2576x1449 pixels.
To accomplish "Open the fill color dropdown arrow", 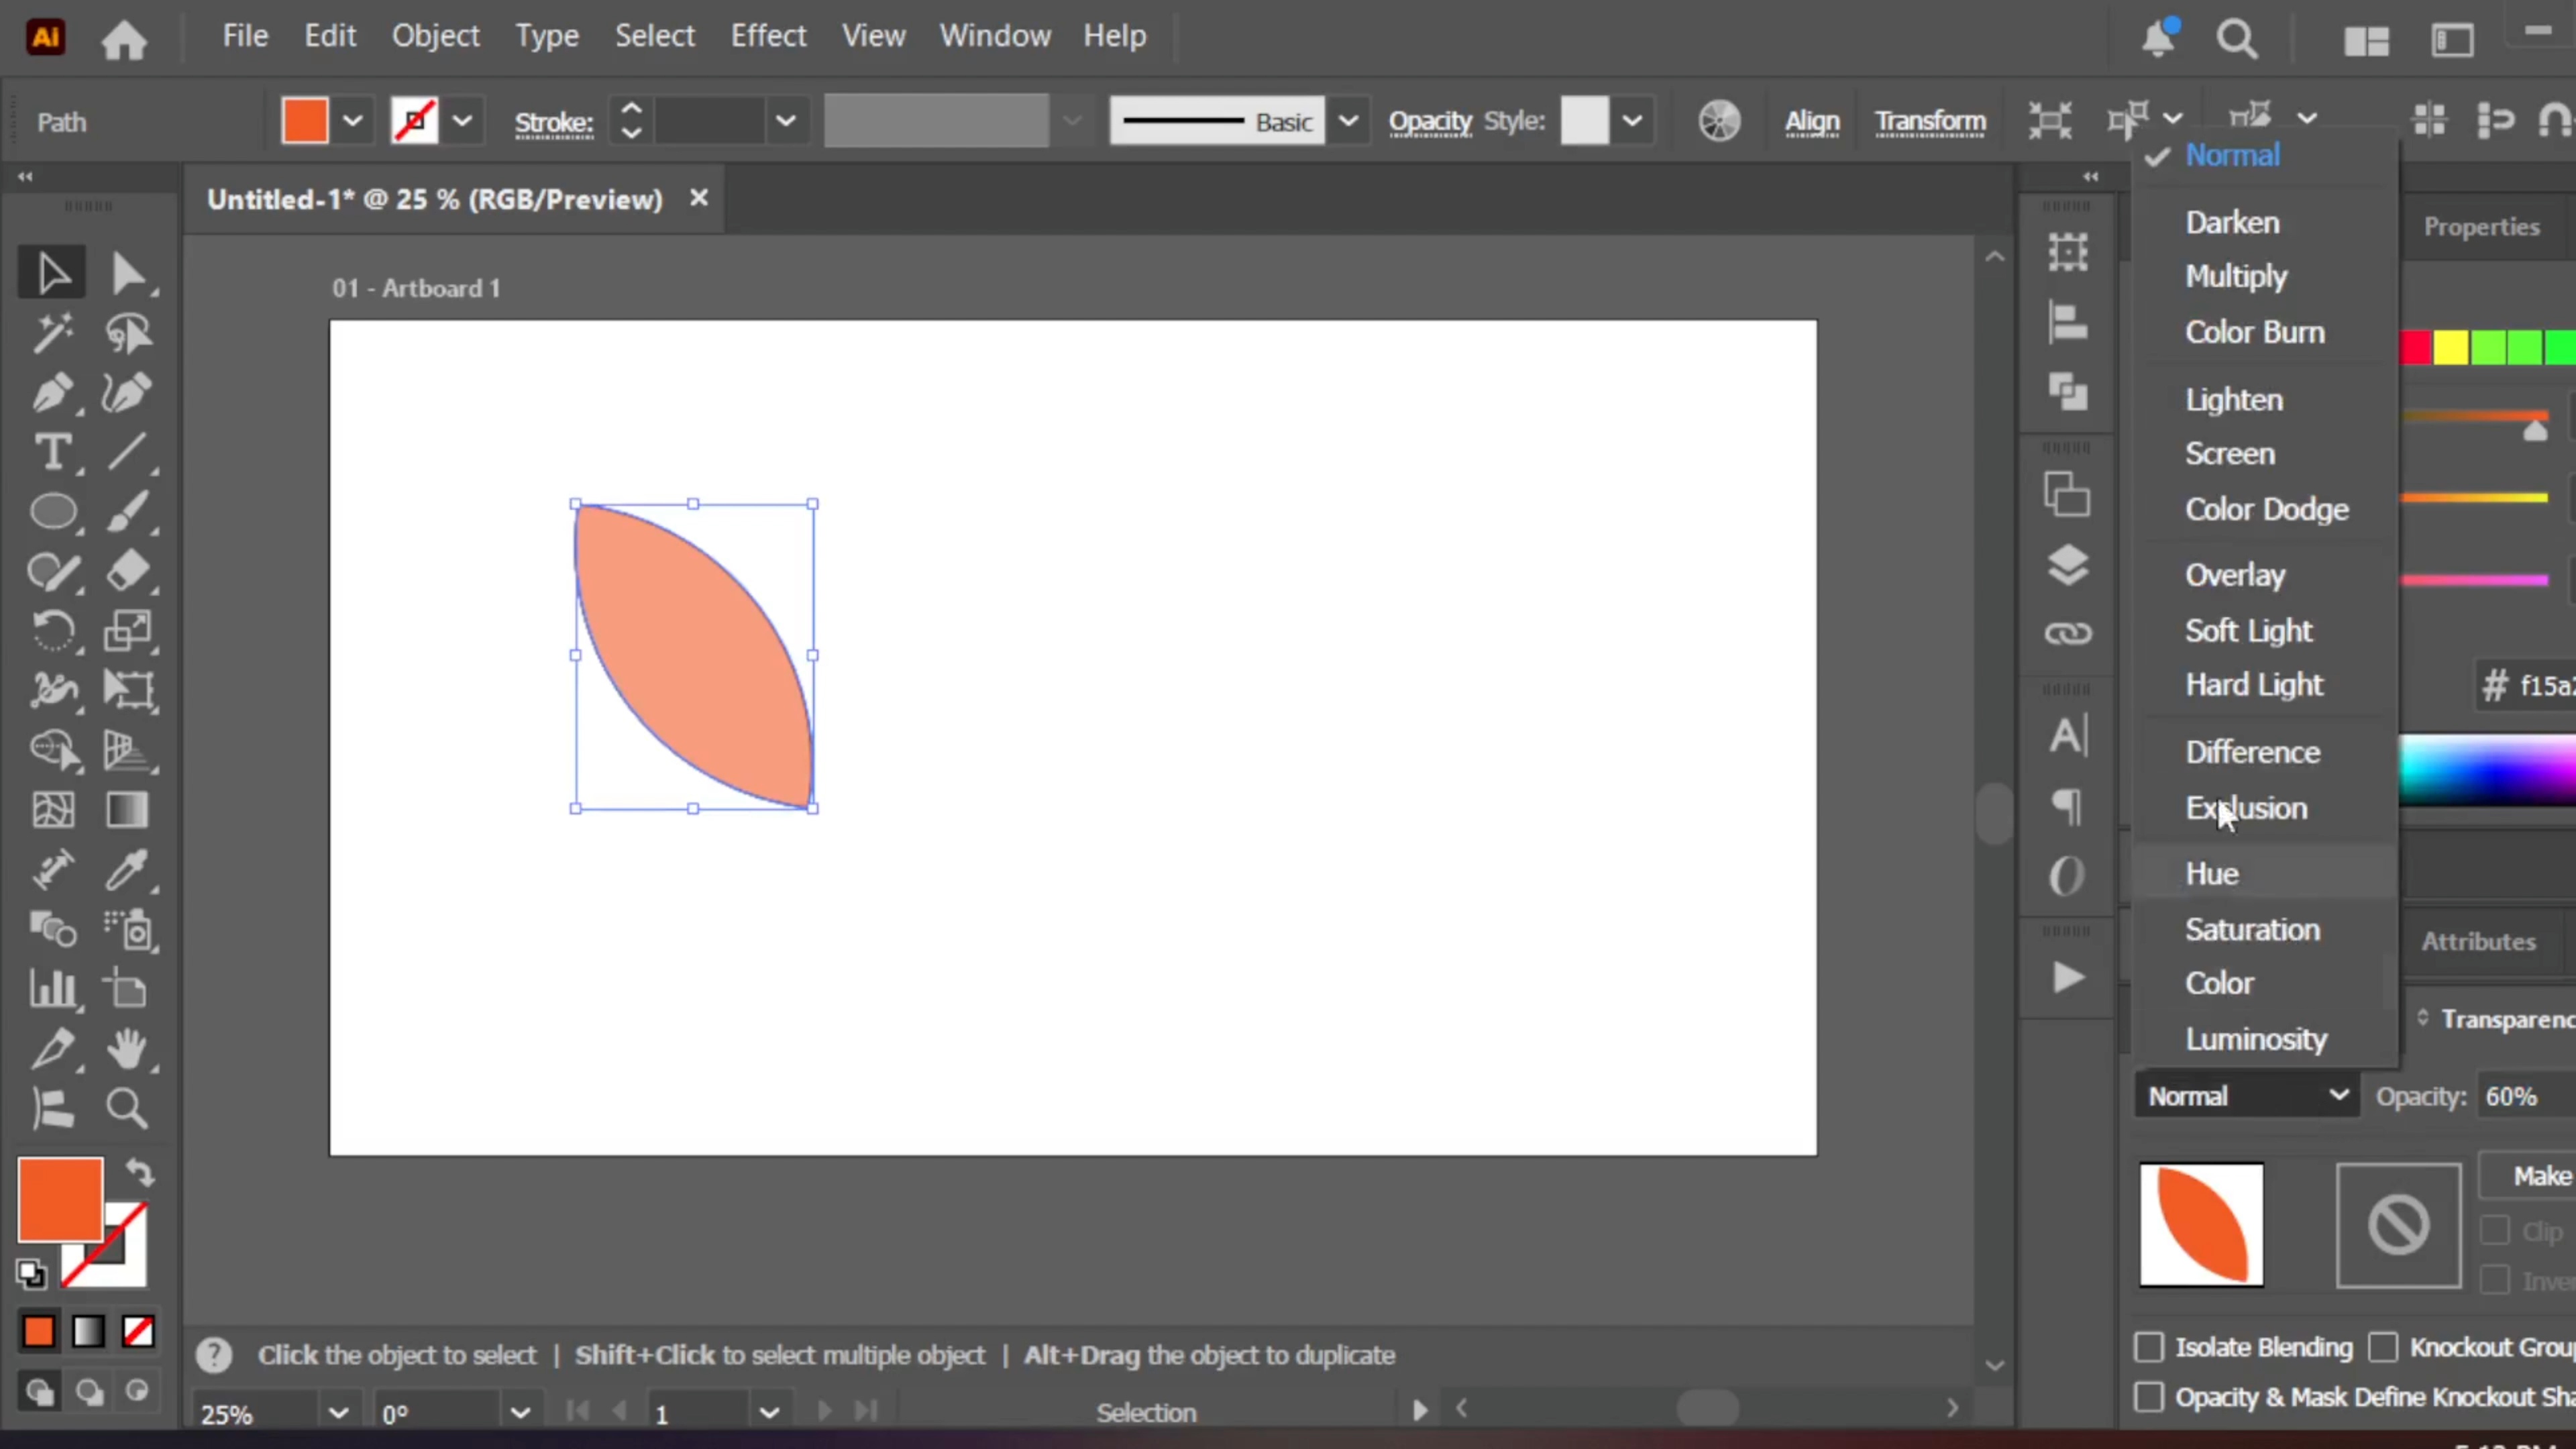I will (x=352, y=122).
